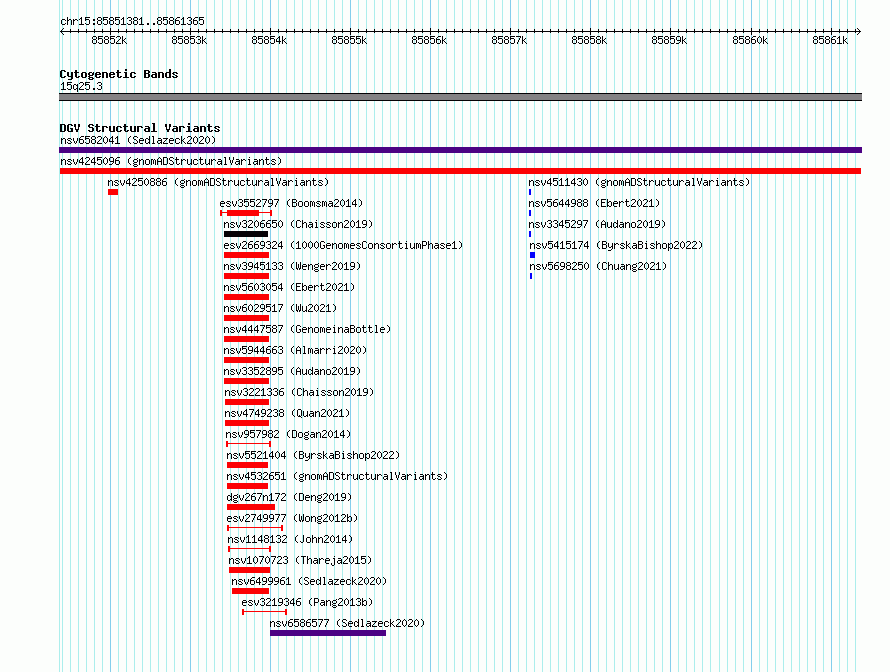The width and height of the screenshot is (890, 672).
Task: Click the purple bar under nsv6586577
Action: tap(328, 633)
